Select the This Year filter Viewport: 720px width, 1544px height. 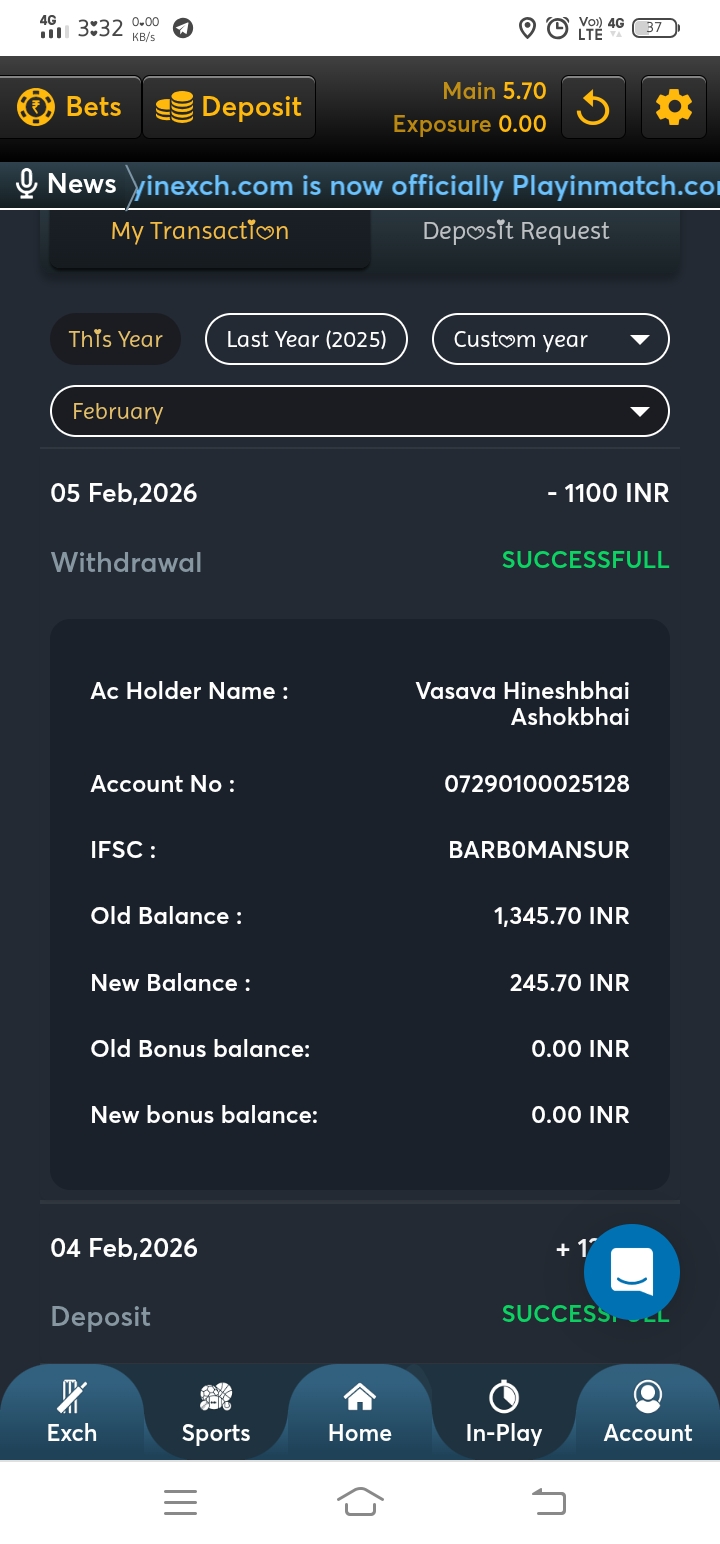[x=115, y=339]
